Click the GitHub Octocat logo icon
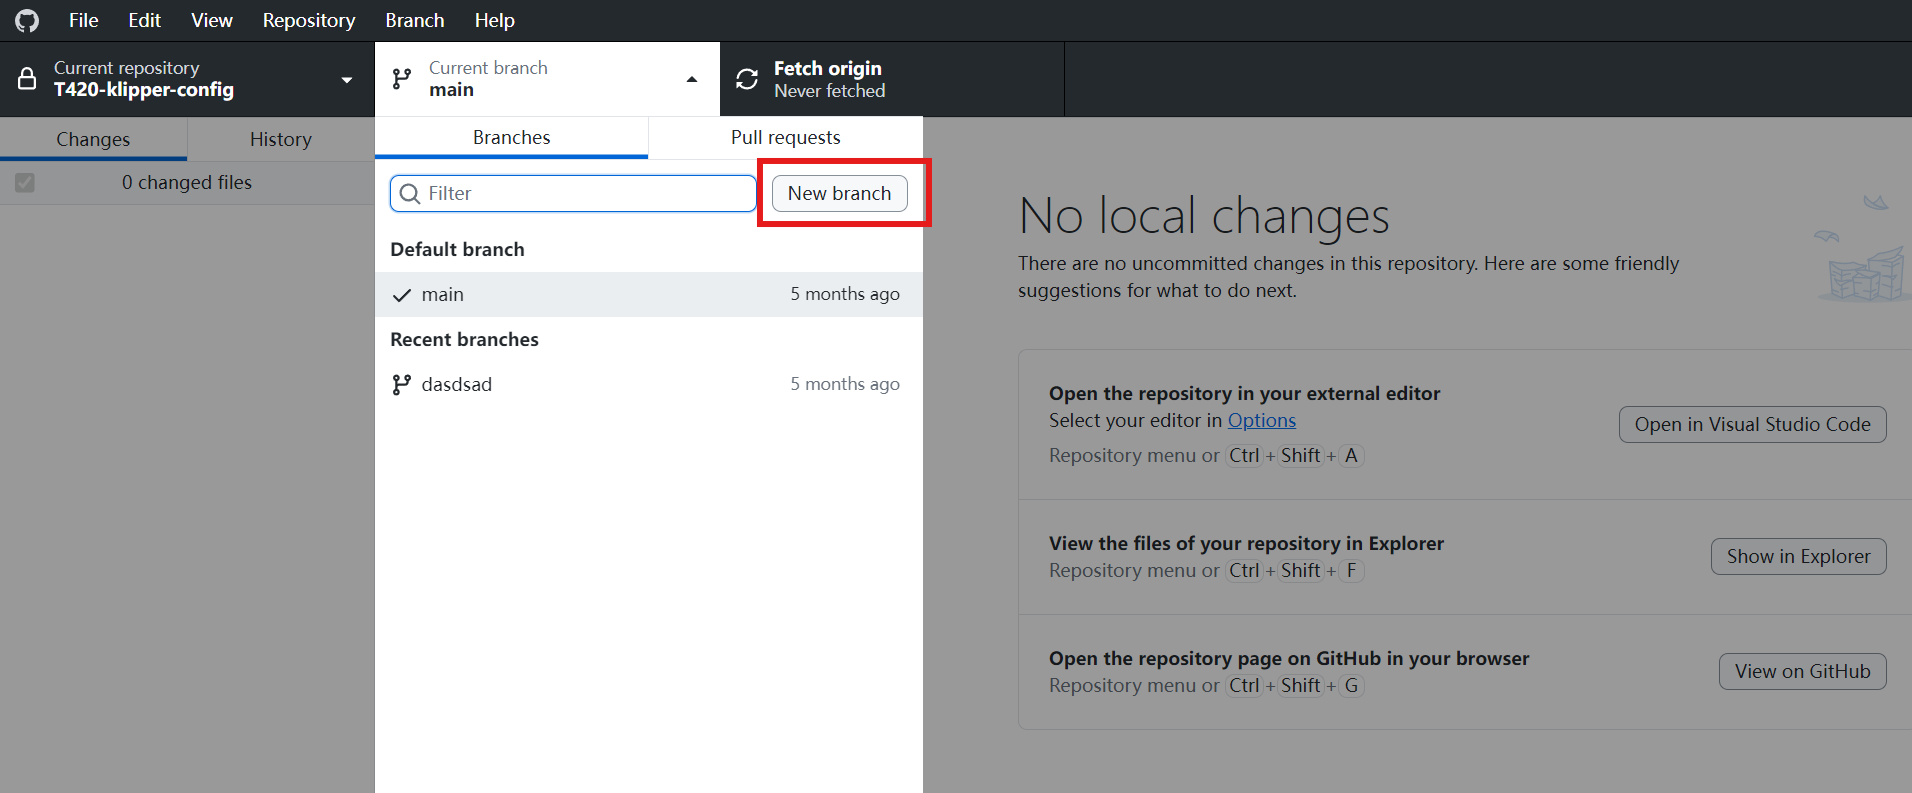This screenshot has height=793, width=1912. [27, 20]
